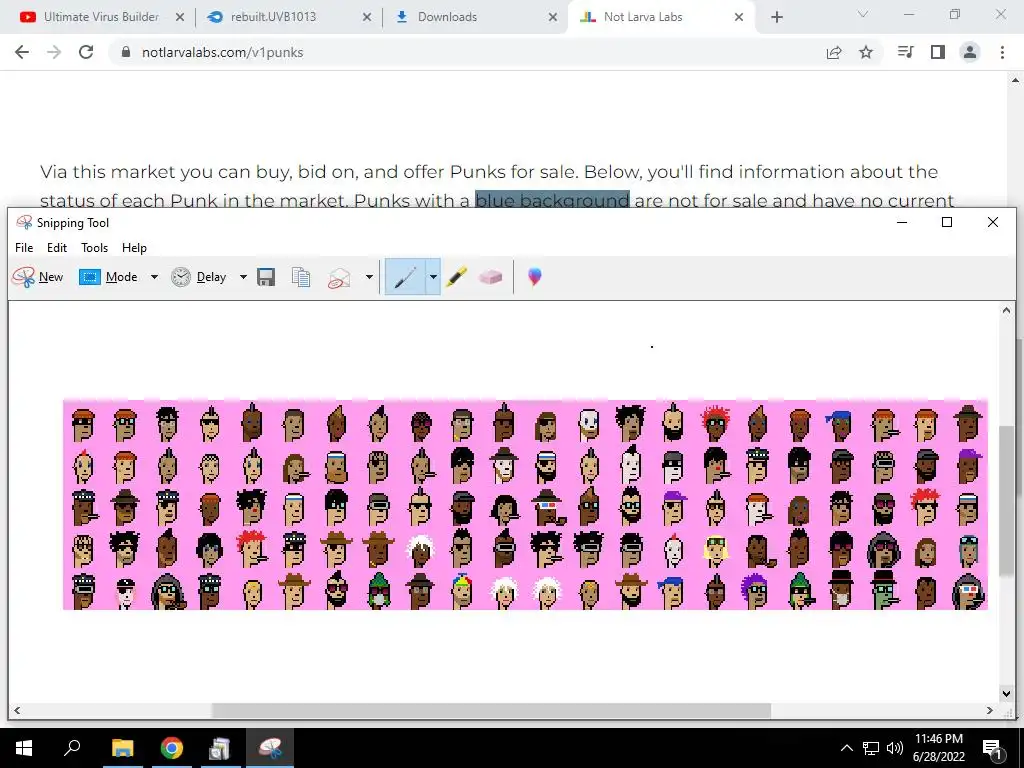Open taskbar search magnifier

pos(72,748)
